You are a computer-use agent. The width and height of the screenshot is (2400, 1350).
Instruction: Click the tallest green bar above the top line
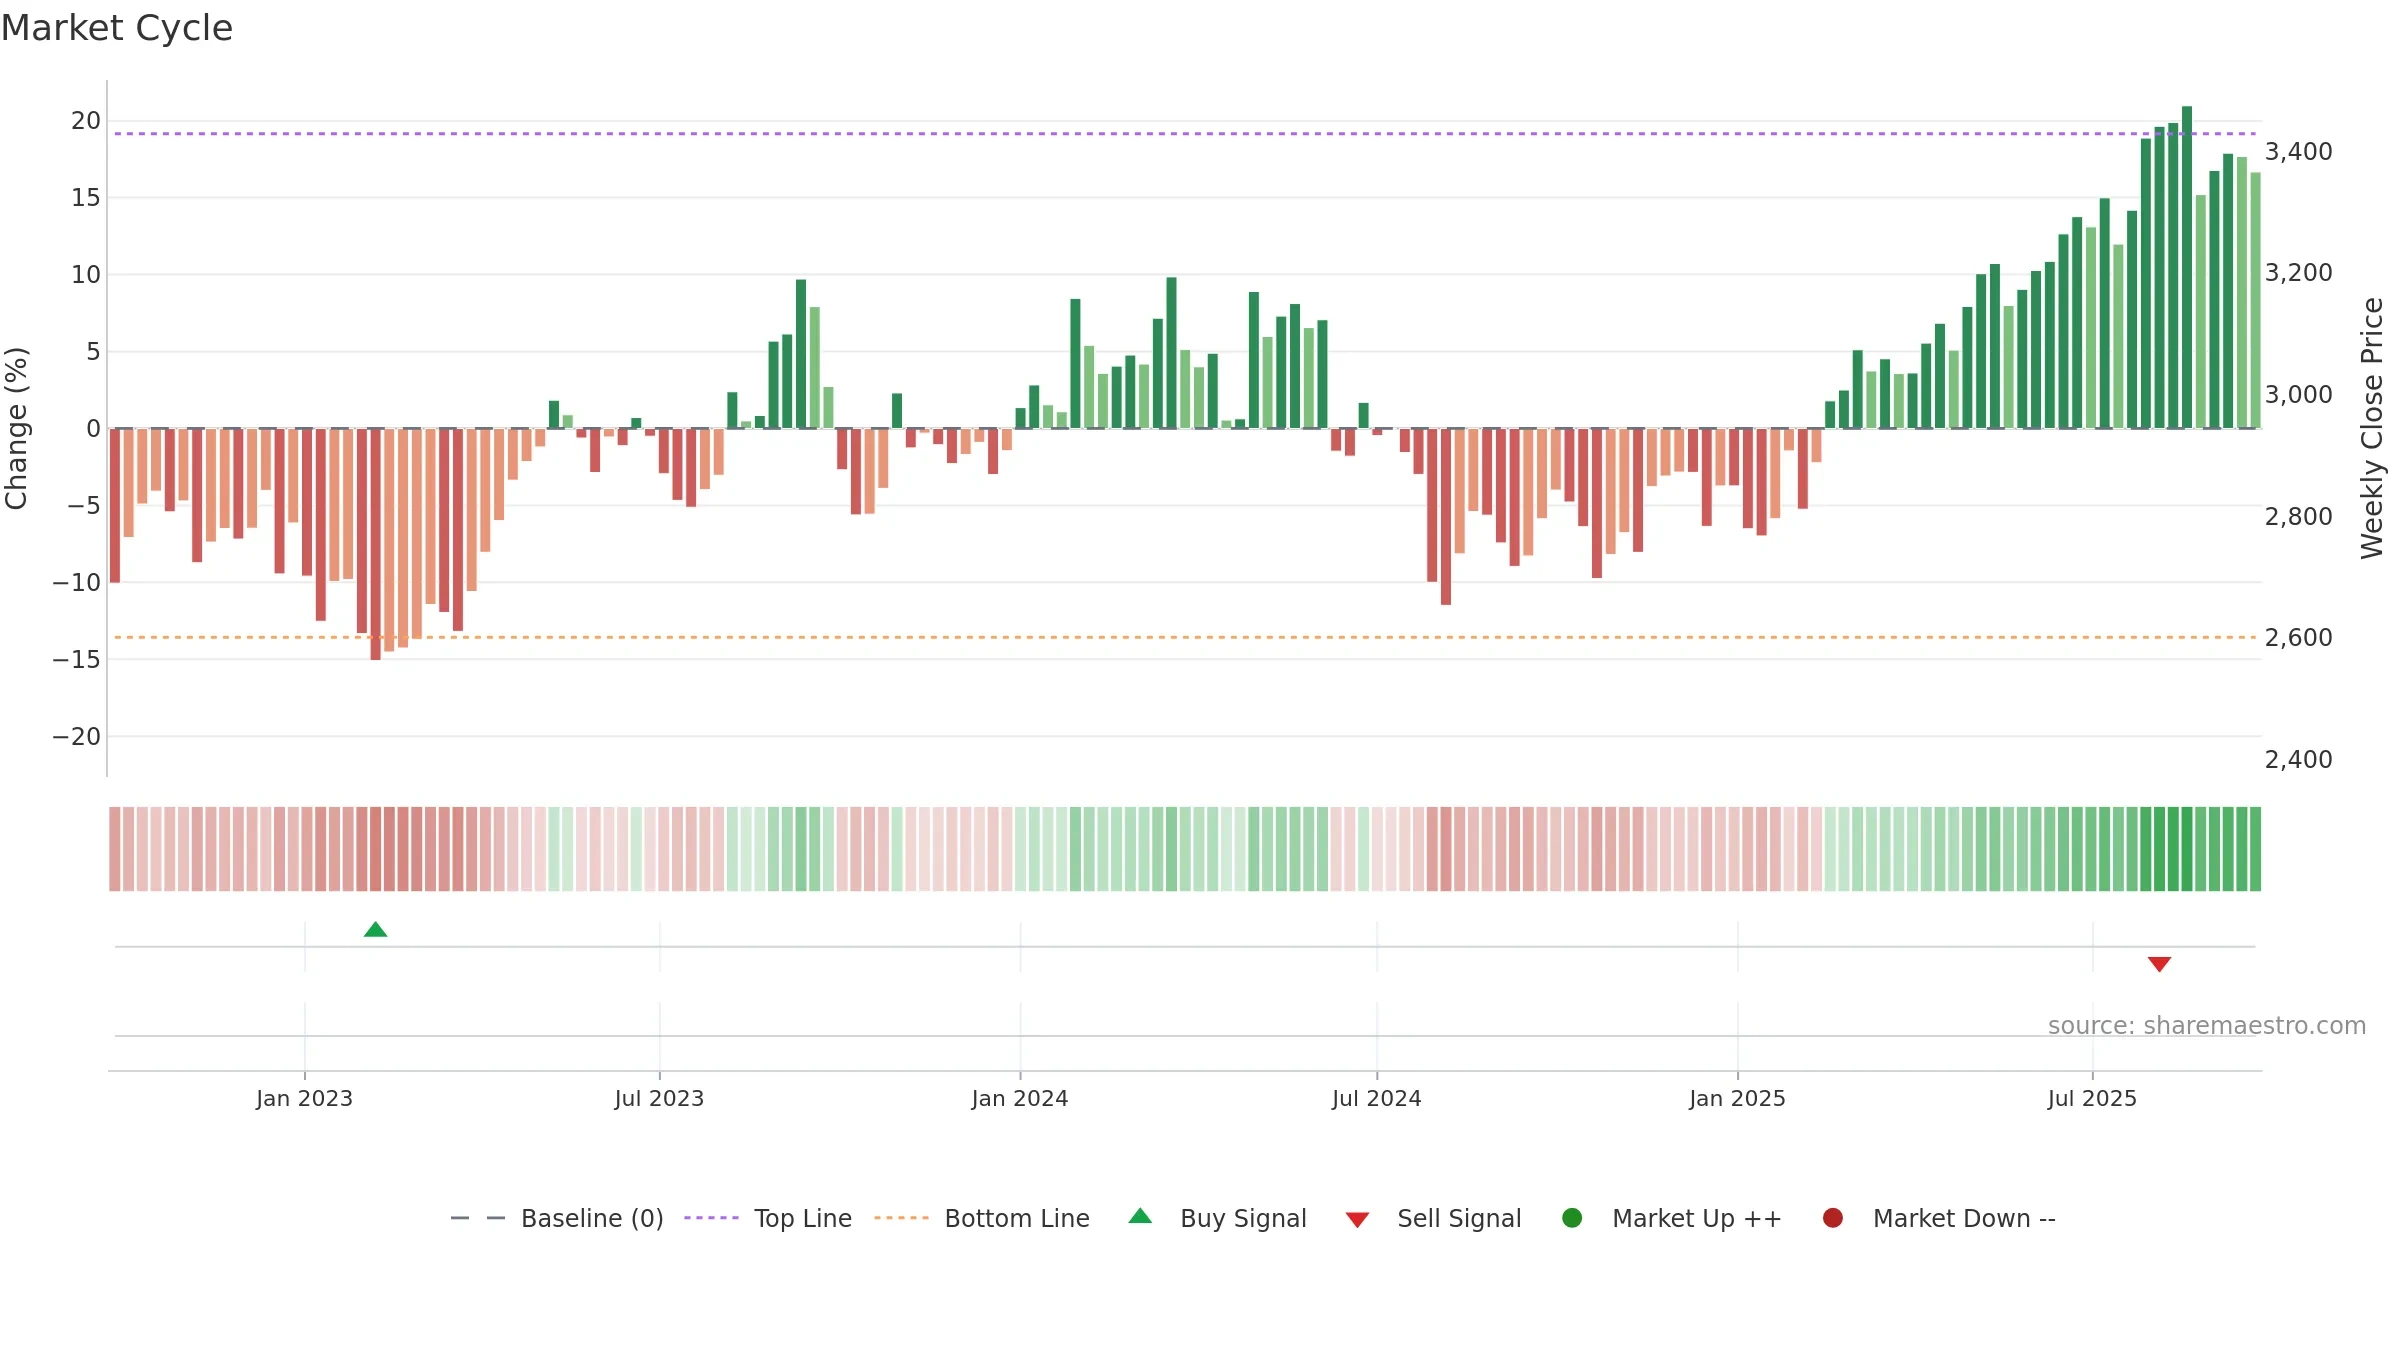click(2187, 267)
